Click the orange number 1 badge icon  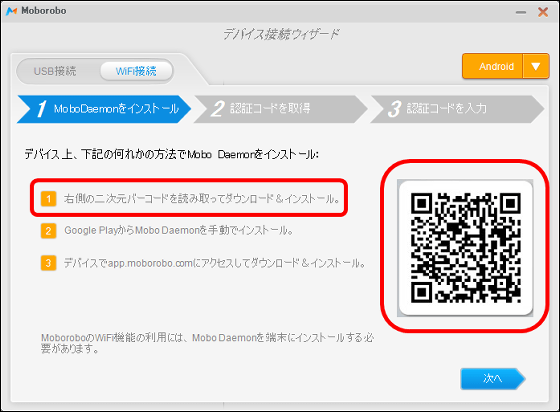pyautogui.click(x=49, y=199)
